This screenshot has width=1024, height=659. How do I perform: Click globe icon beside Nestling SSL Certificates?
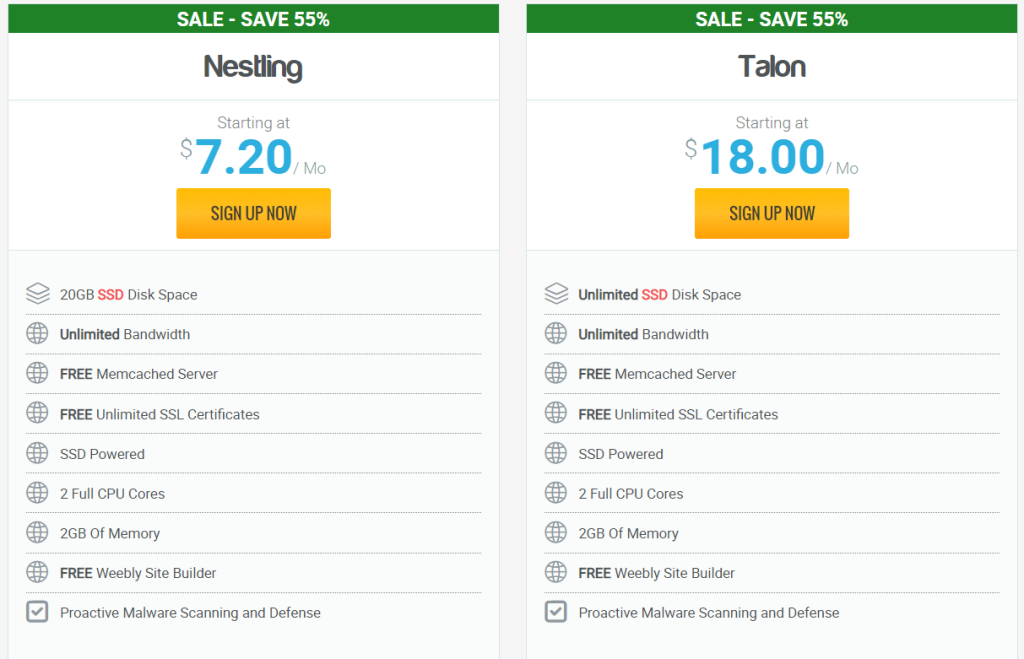coord(37,413)
